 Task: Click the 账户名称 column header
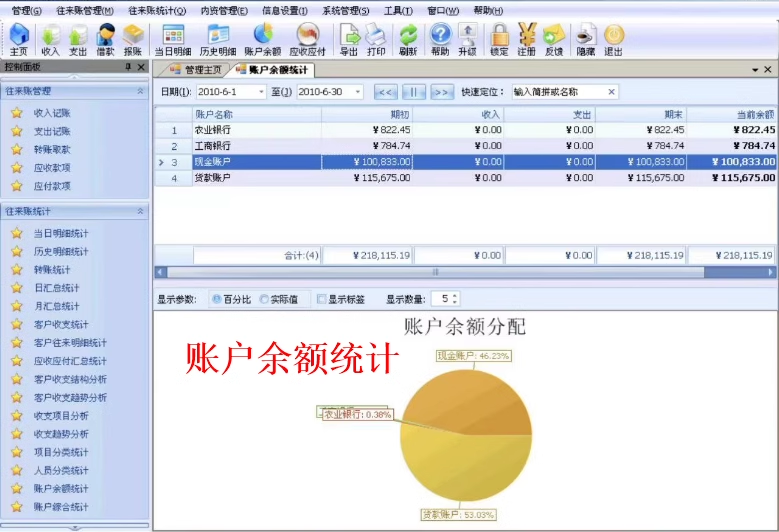[x=257, y=115]
